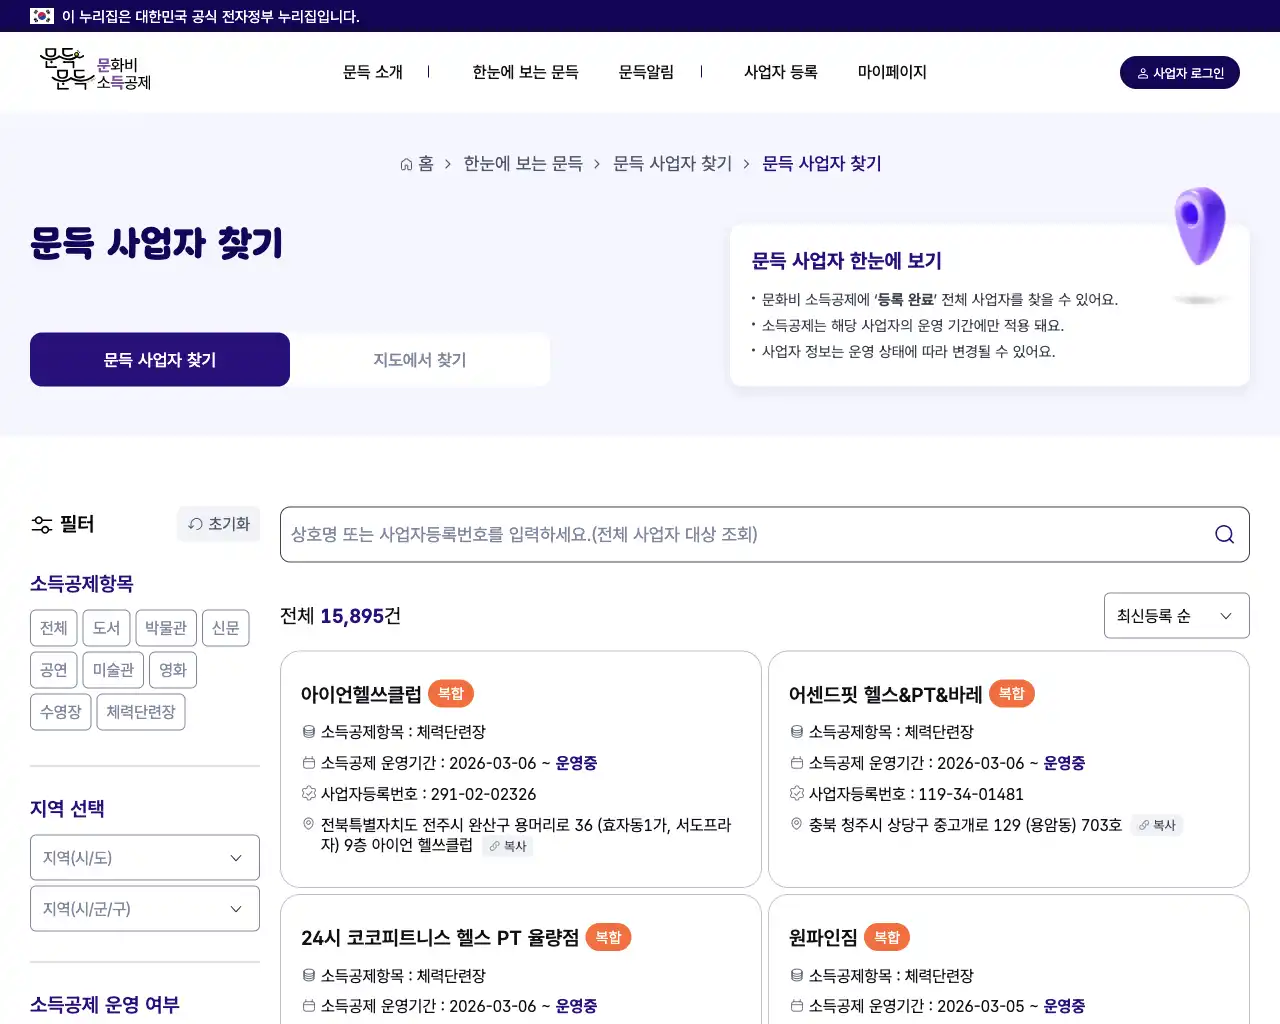The image size is (1280, 1024).
Task: Open the 지역(시/군/구) dropdown
Action: [x=144, y=908]
